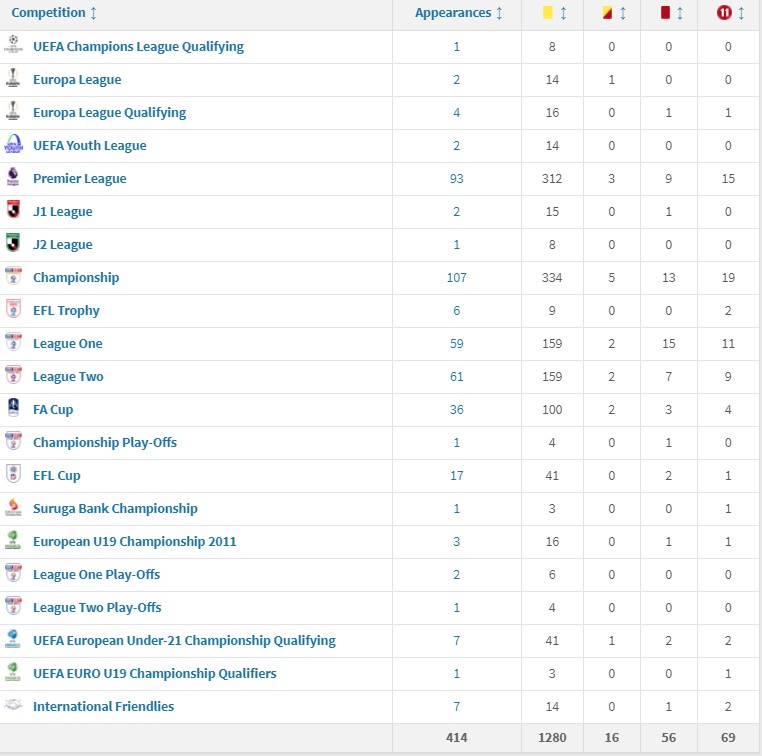Image resolution: width=762 pixels, height=756 pixels.
Task: Click the UEFA Youth League logo icon
Action: 13,144
